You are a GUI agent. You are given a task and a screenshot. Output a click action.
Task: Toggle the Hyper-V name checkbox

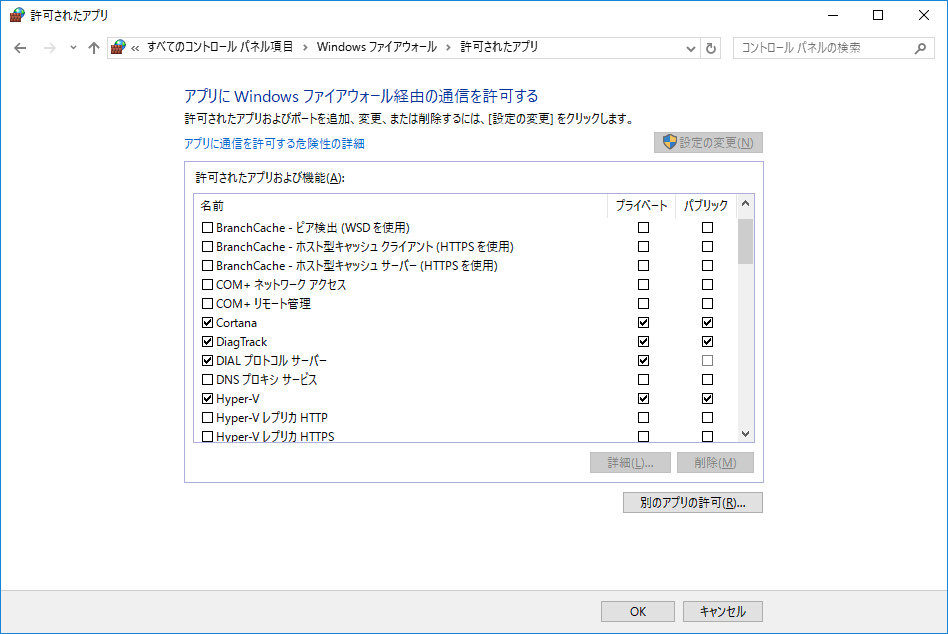[x=207, y=399]
